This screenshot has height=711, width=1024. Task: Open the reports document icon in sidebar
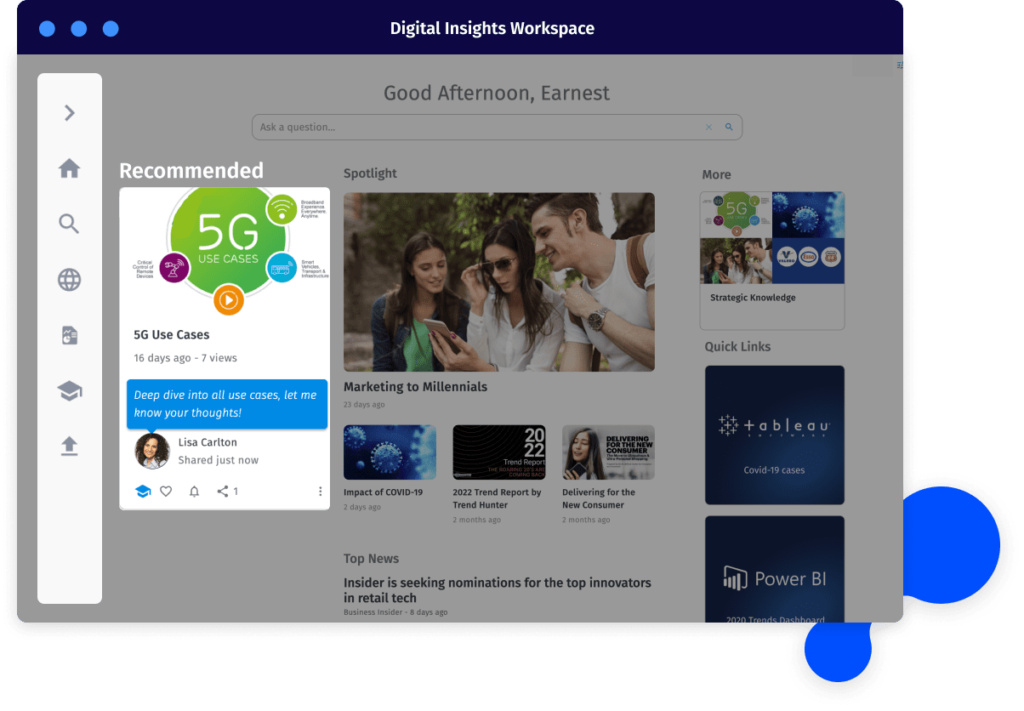pyautogui.click(x=69, y=335)
